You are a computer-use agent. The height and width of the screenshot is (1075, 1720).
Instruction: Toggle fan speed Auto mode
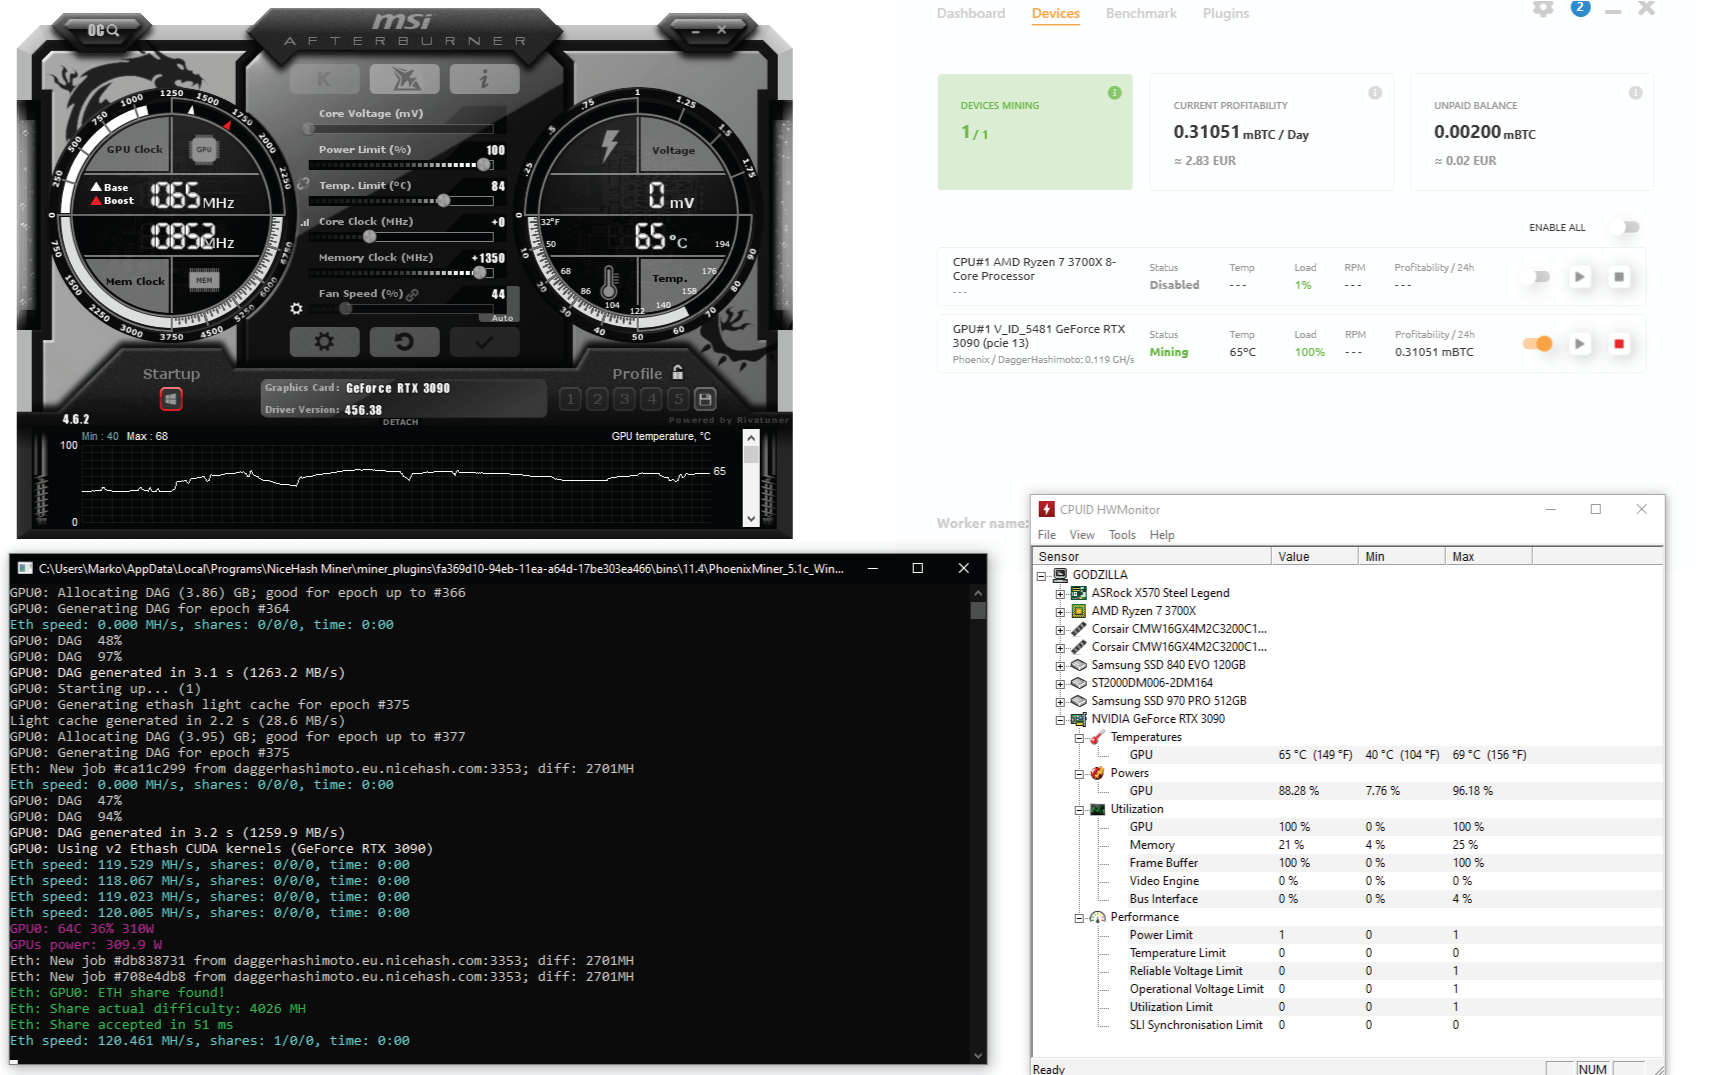click(503, 318)
